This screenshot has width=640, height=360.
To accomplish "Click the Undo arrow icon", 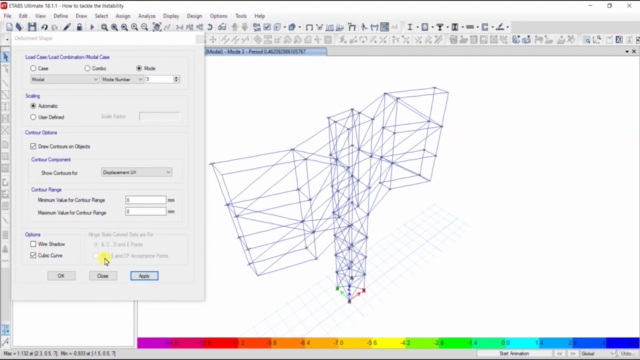I will (44, 27).
